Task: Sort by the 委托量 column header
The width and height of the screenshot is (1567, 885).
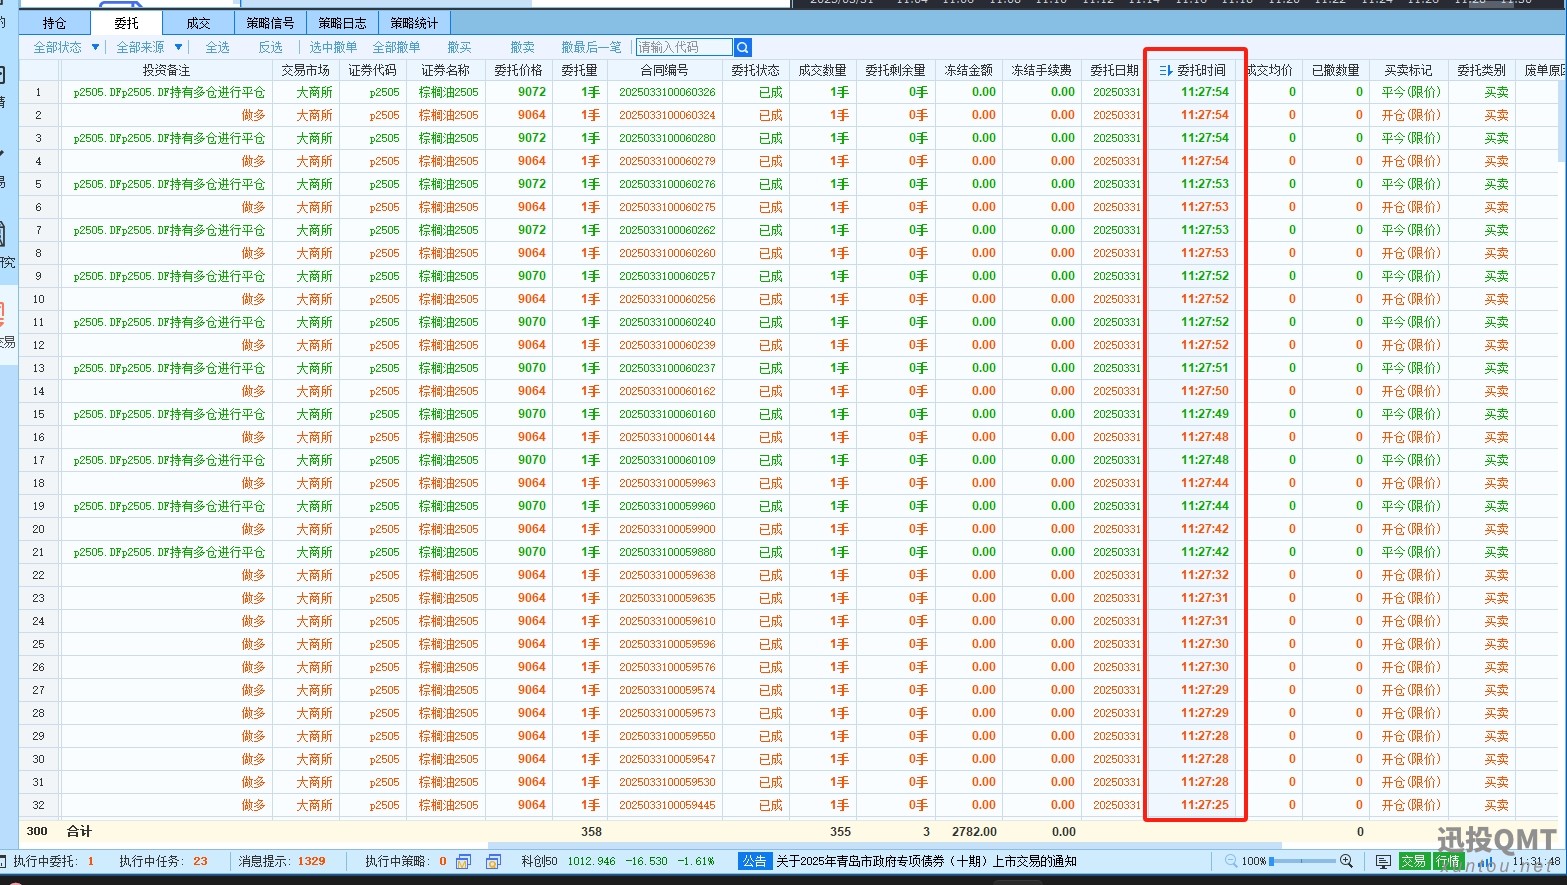Action: 579,70
